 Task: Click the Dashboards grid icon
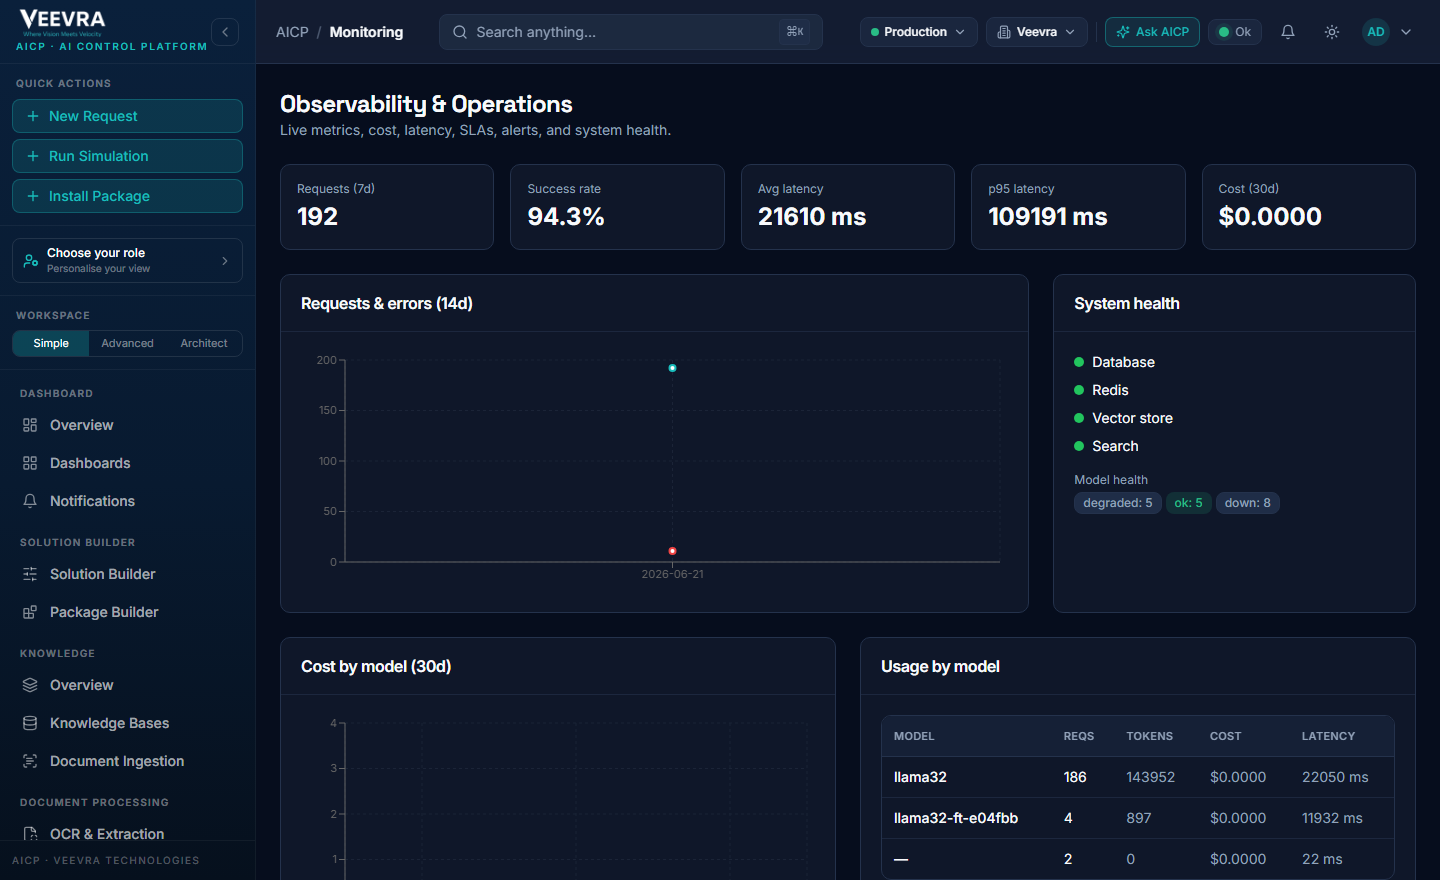coord(30,463)
